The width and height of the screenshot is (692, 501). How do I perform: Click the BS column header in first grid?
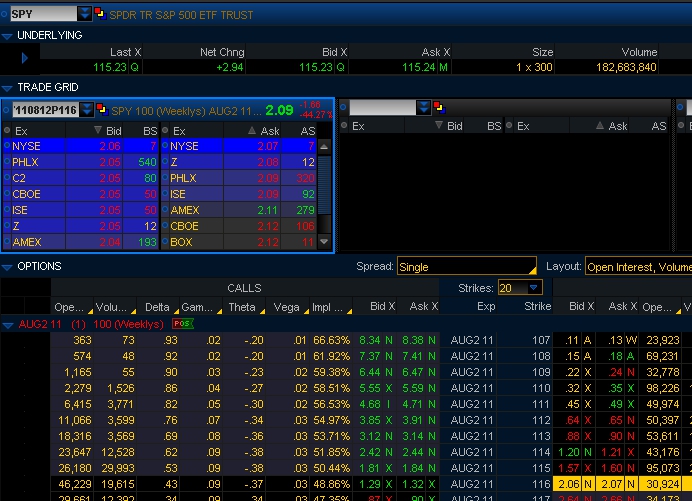pyautogui.click(x=150, y=131)
